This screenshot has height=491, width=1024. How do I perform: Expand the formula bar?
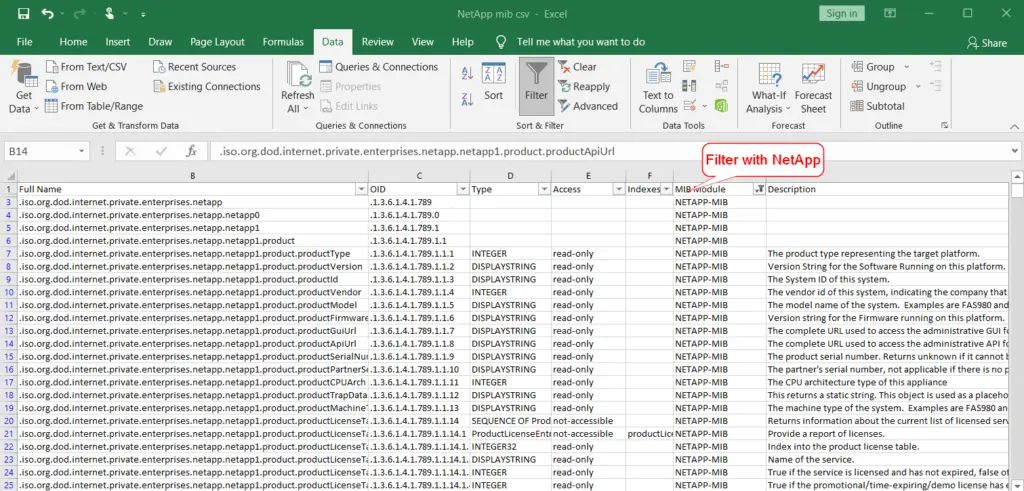[1013, 151]
